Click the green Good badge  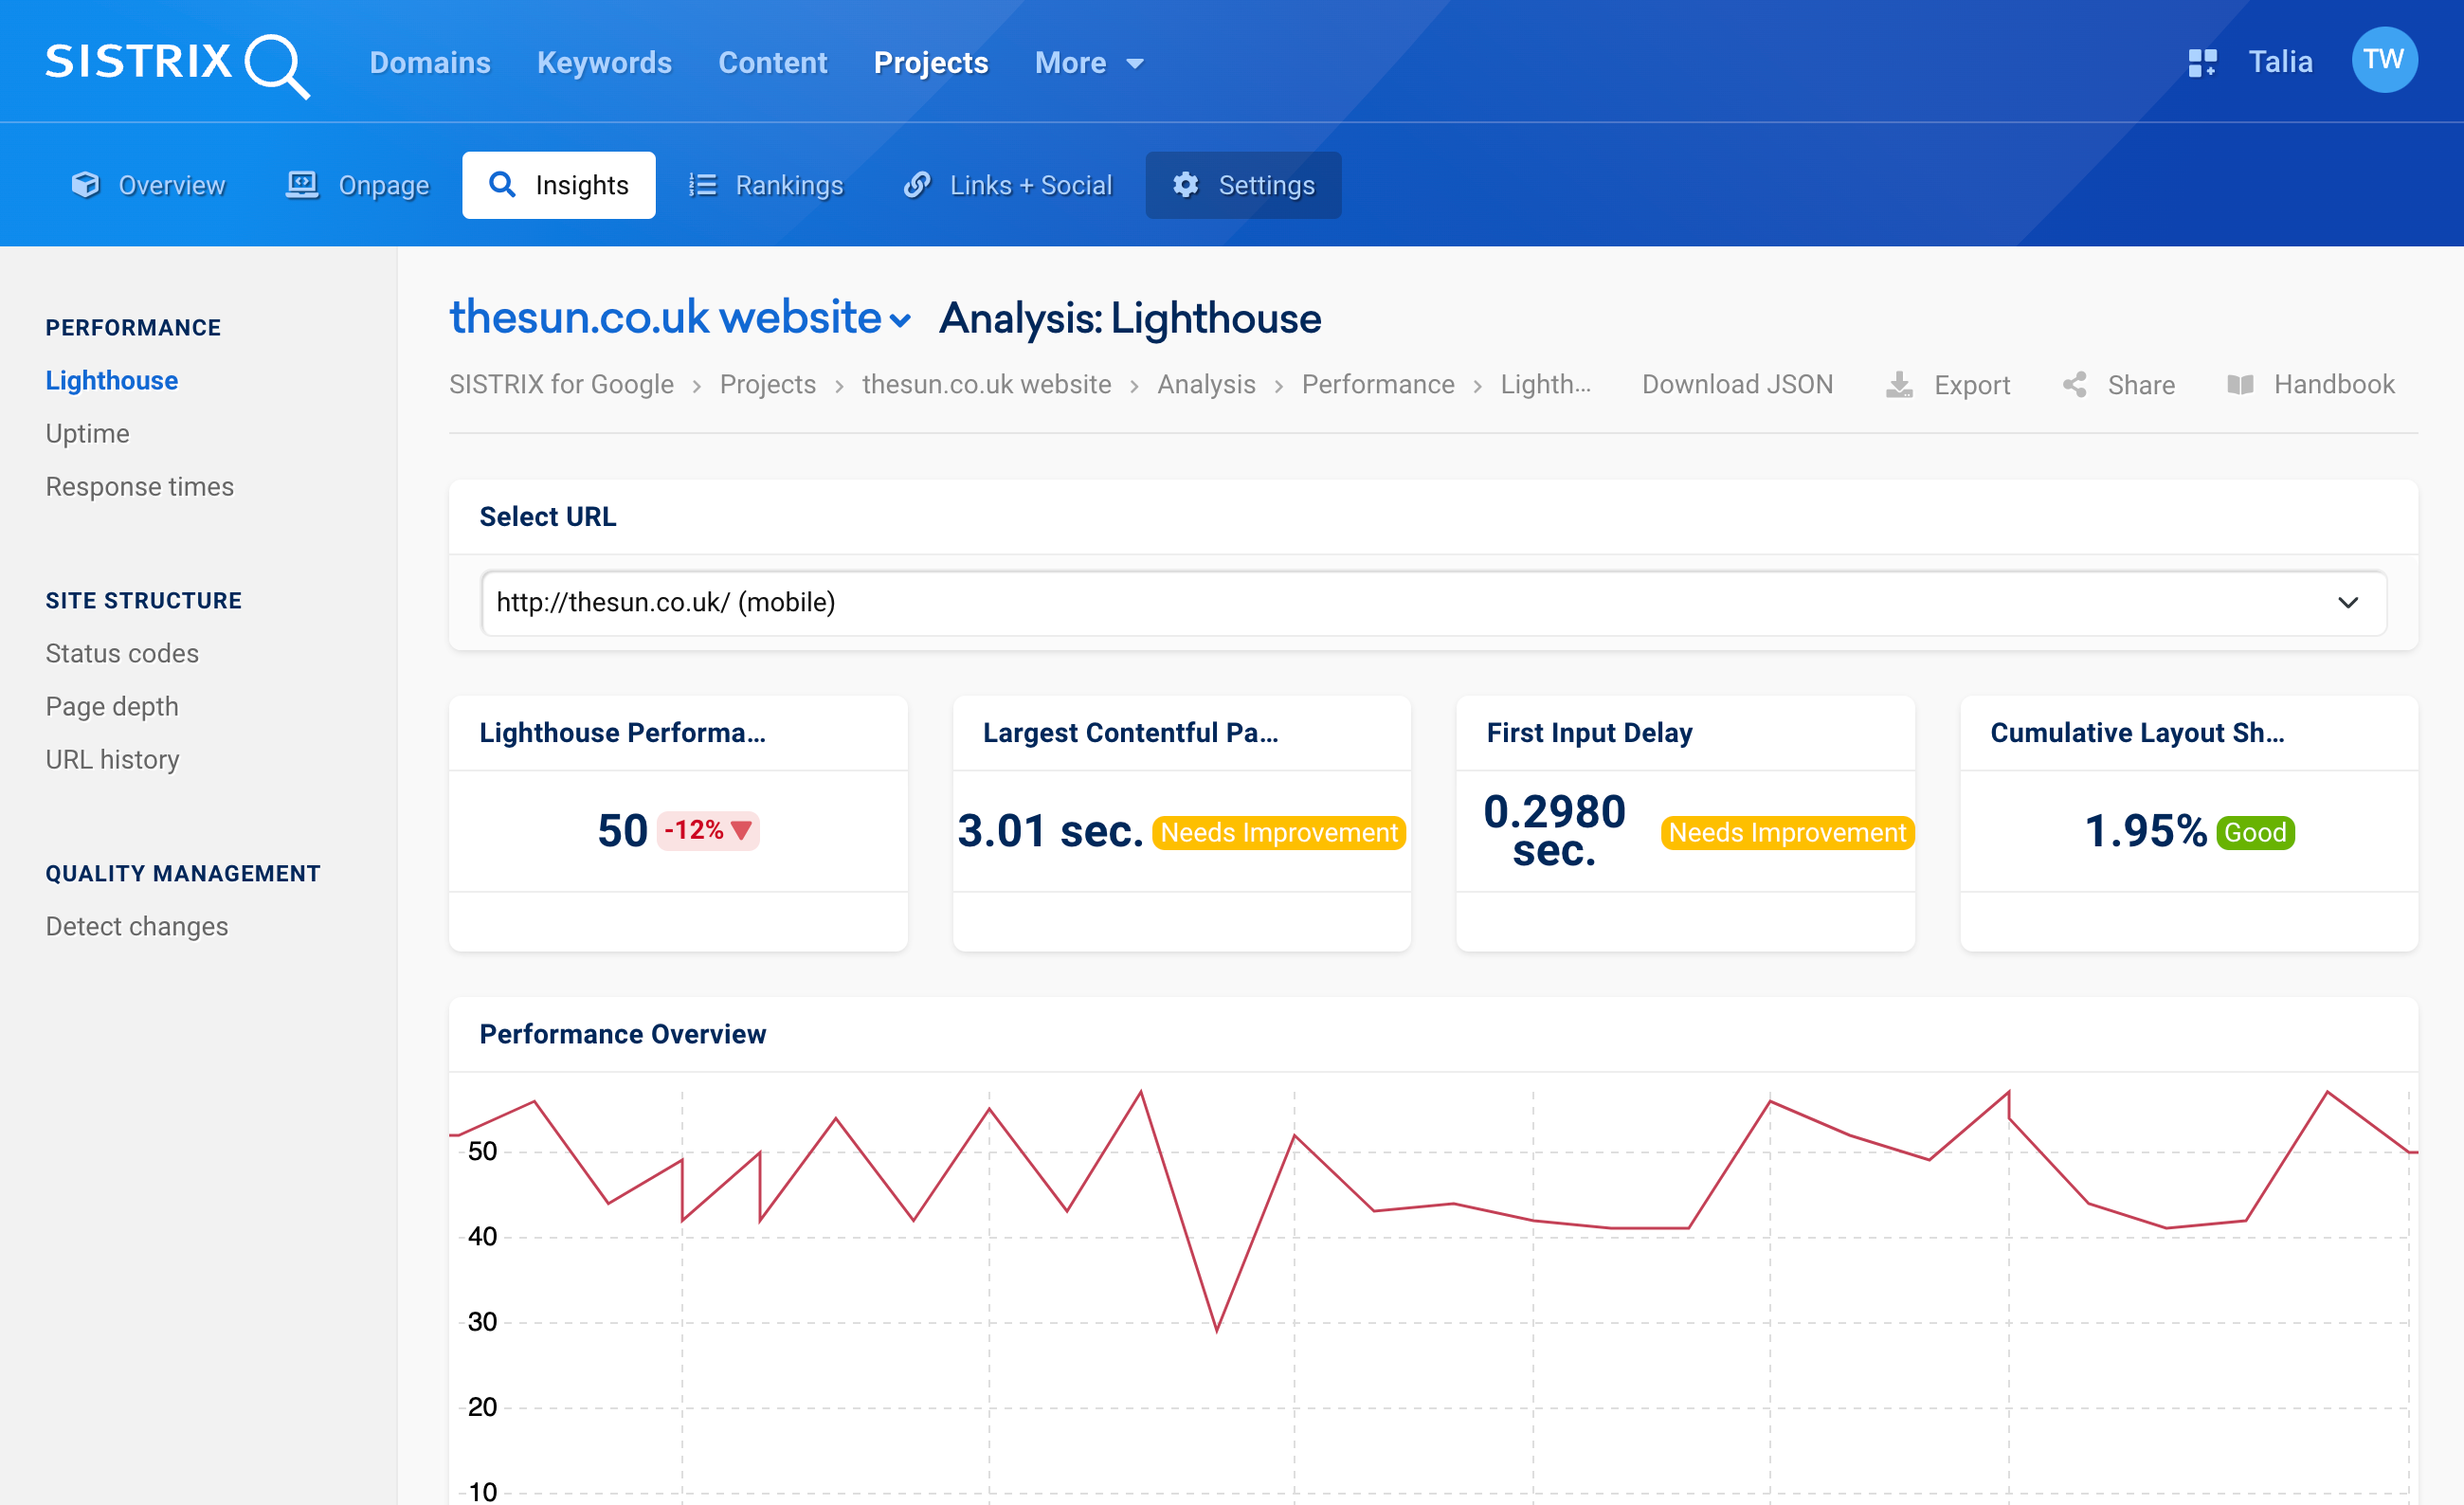tap(2255, 832)
